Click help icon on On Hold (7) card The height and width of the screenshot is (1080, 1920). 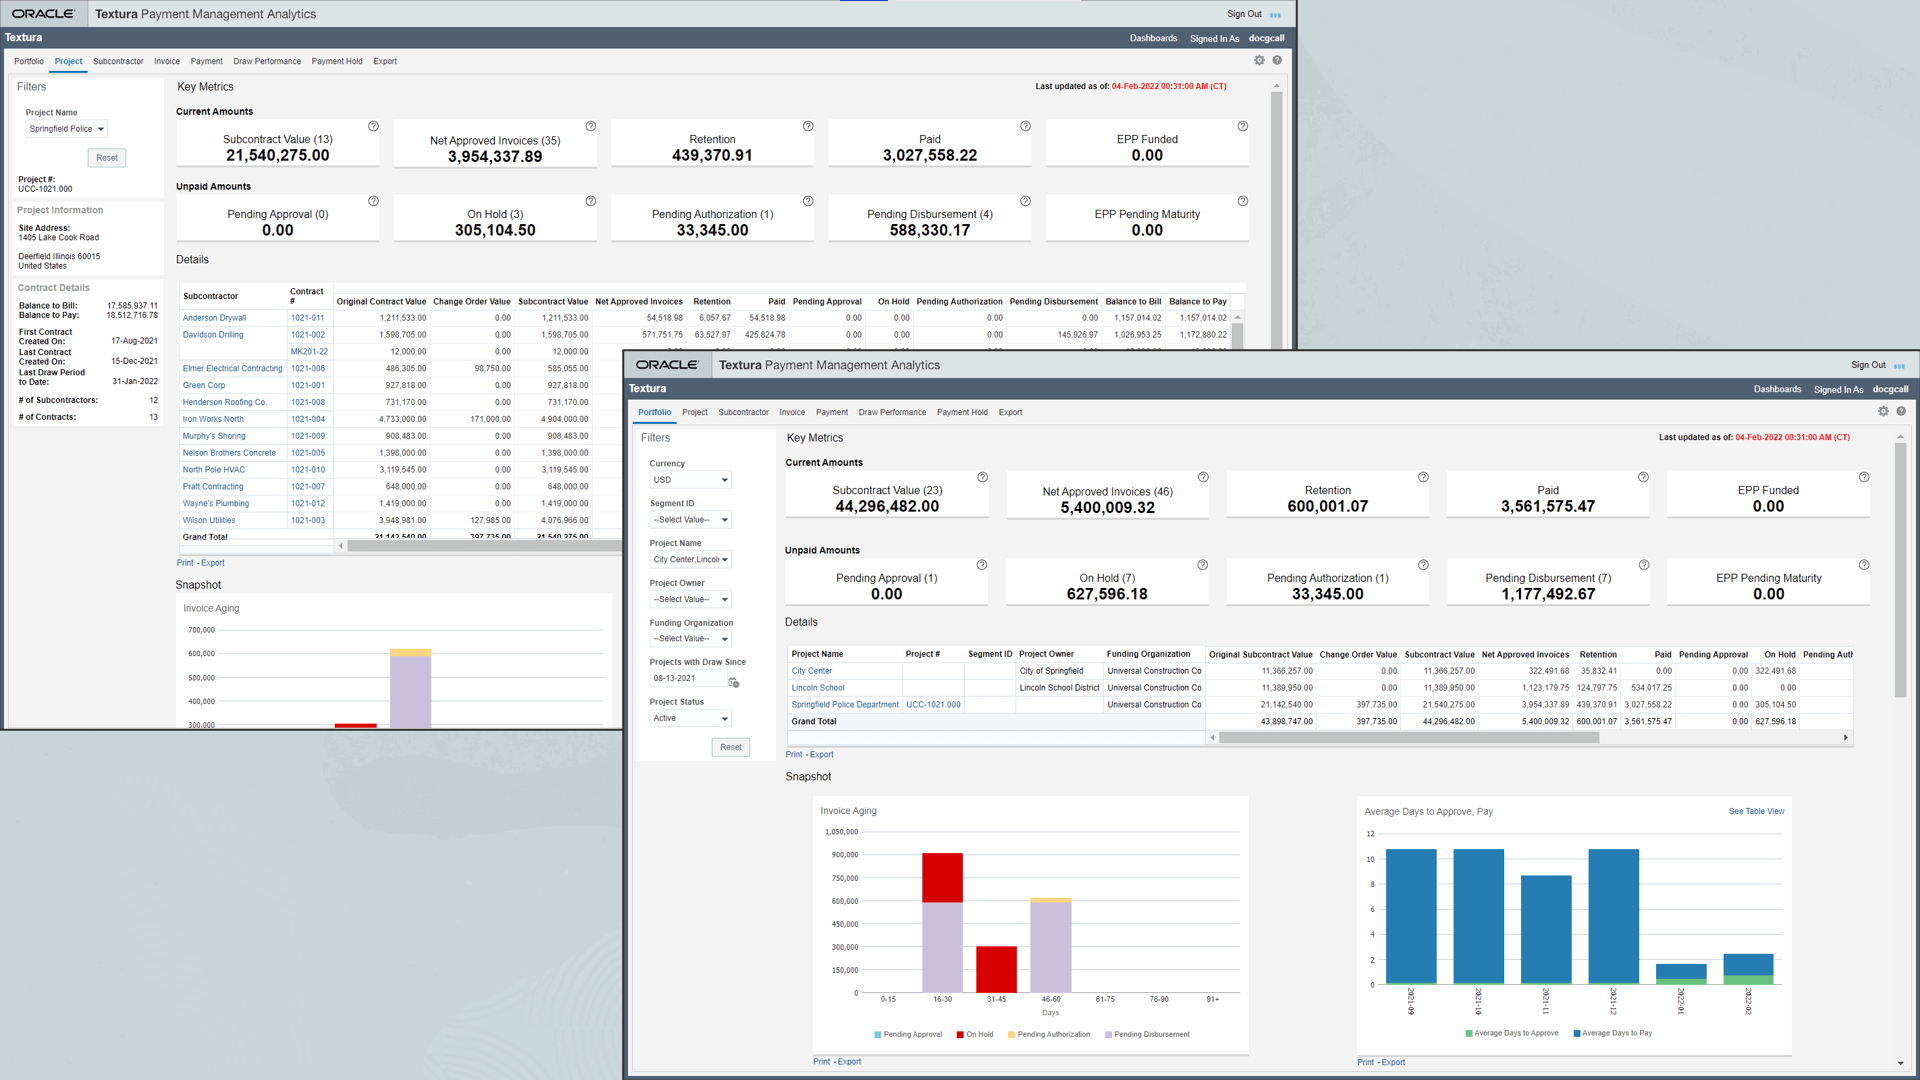tap(1202, 565)
